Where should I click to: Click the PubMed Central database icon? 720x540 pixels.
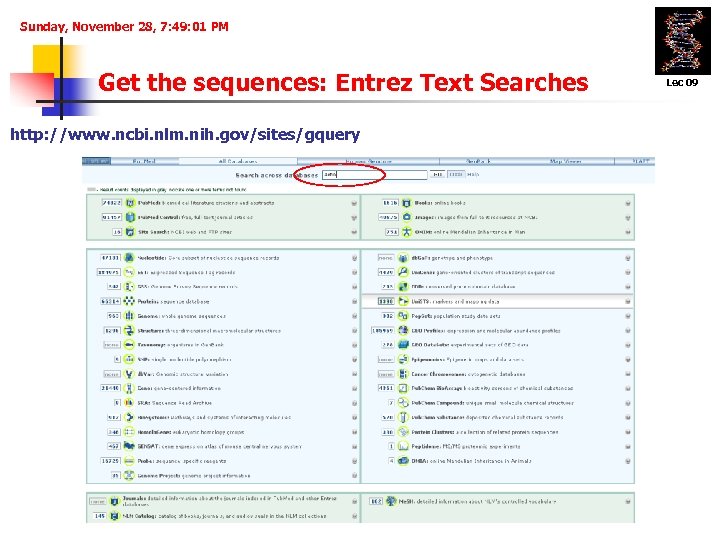click(129, 217)
